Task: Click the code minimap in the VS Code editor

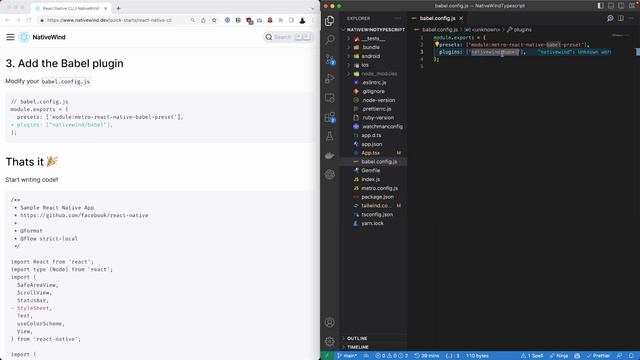Action: (x=621, y=36)
